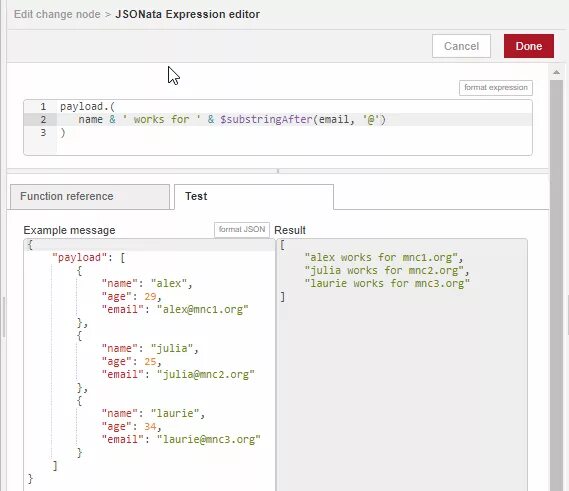This screenshot has height=491, width=569.
Task: Click the age value 29 in example
Action: pyautogui.click(x=150, y=296)
